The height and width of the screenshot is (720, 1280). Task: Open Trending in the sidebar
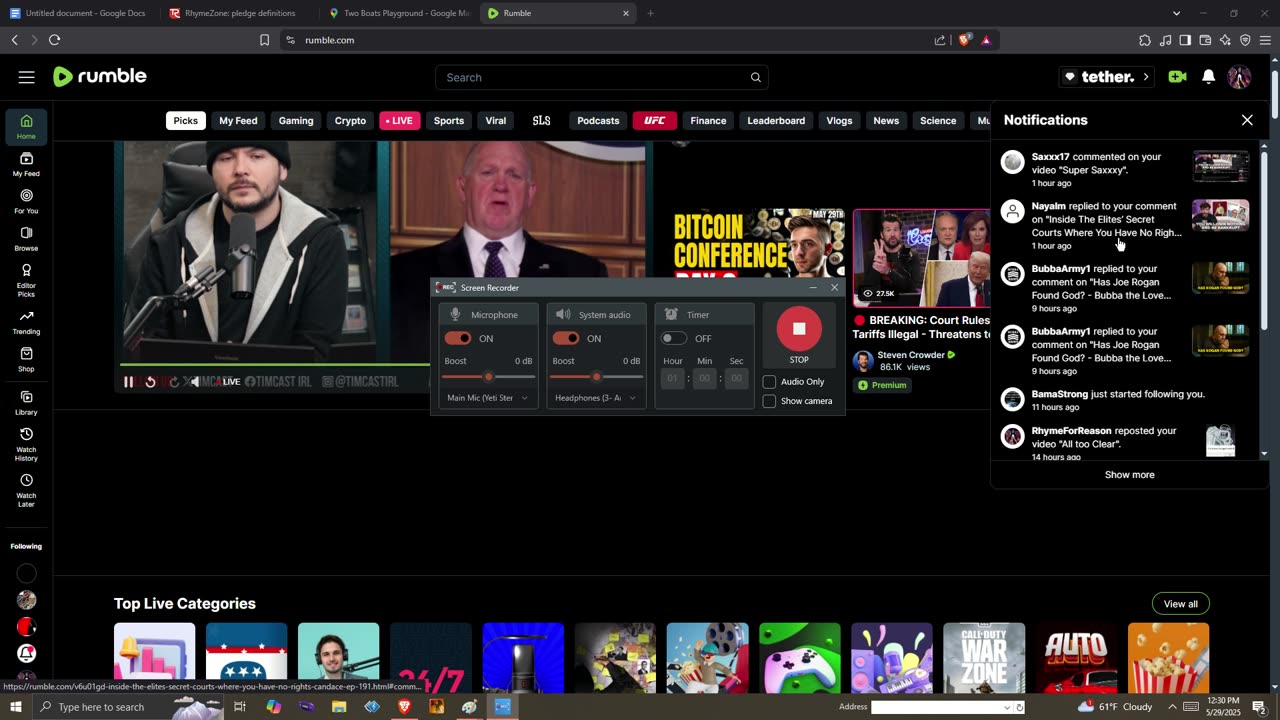click(x=26, y=322)
